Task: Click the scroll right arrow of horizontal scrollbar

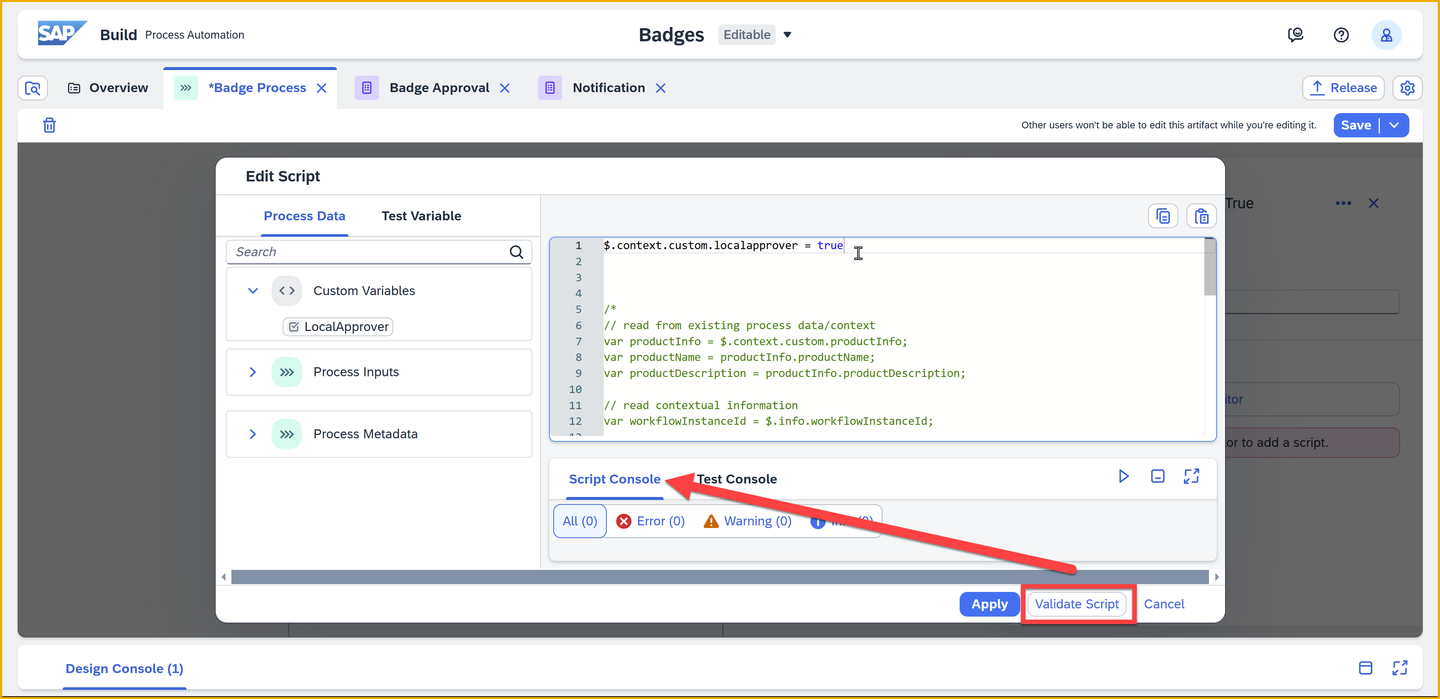Action: point(1217,577)
